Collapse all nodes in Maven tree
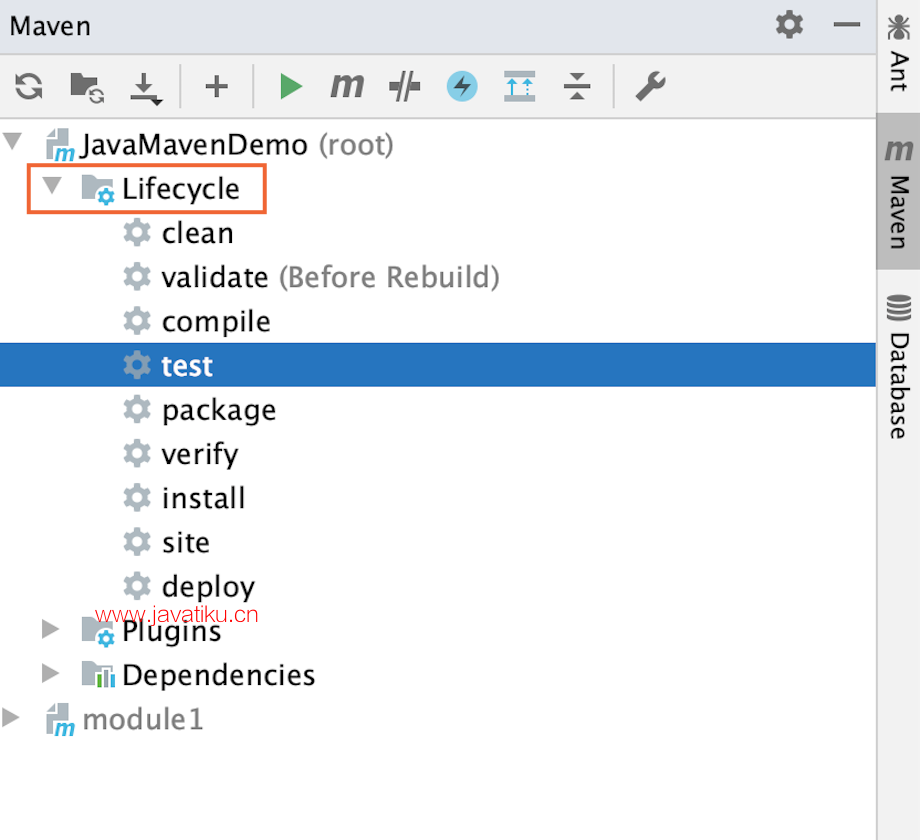The image size is (920, 840). click(577, 86)
